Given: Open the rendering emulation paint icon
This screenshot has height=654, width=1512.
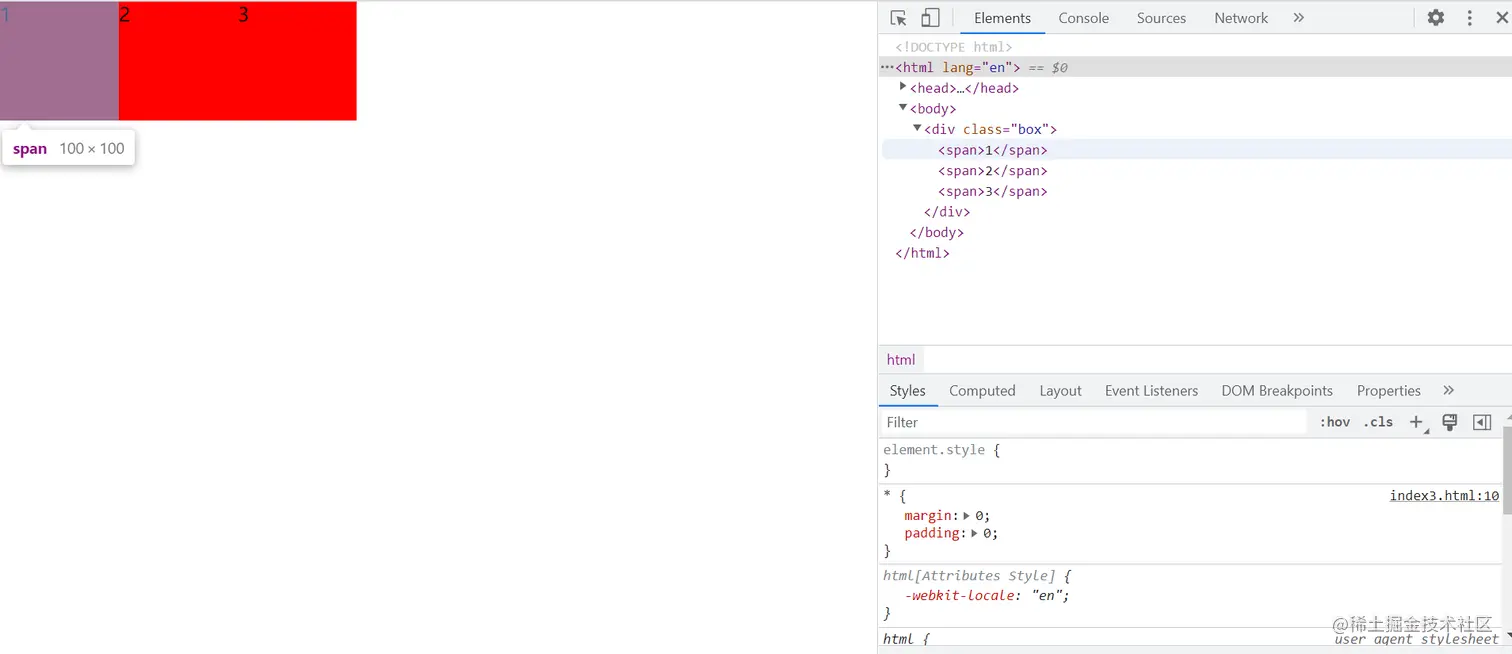Looking at the screenshot, I should [1449, 422].
